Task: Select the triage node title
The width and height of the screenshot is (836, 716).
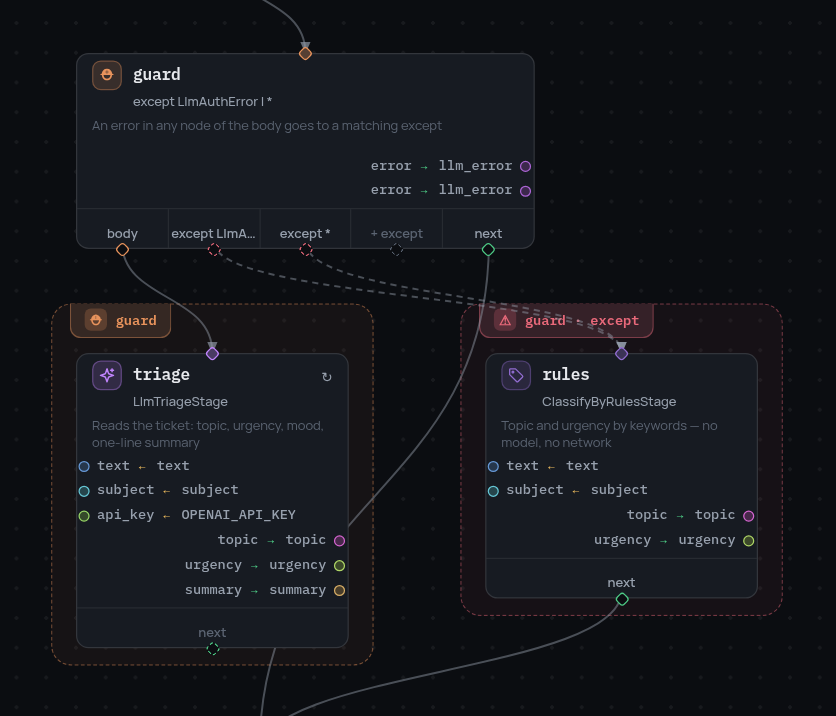Action: coord(162,374)
